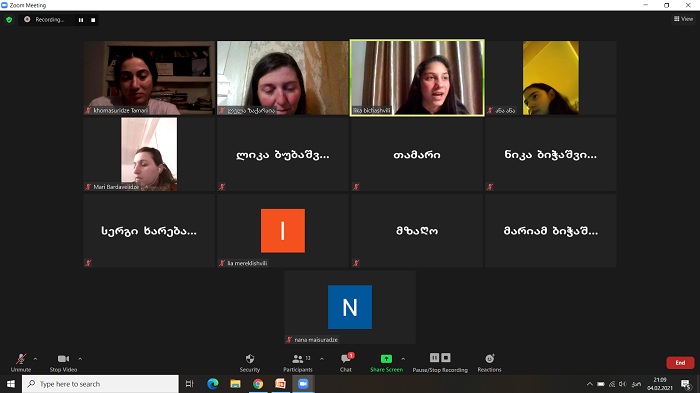Expand video options arrow beside Stop Video

click(x=80, y=359)
